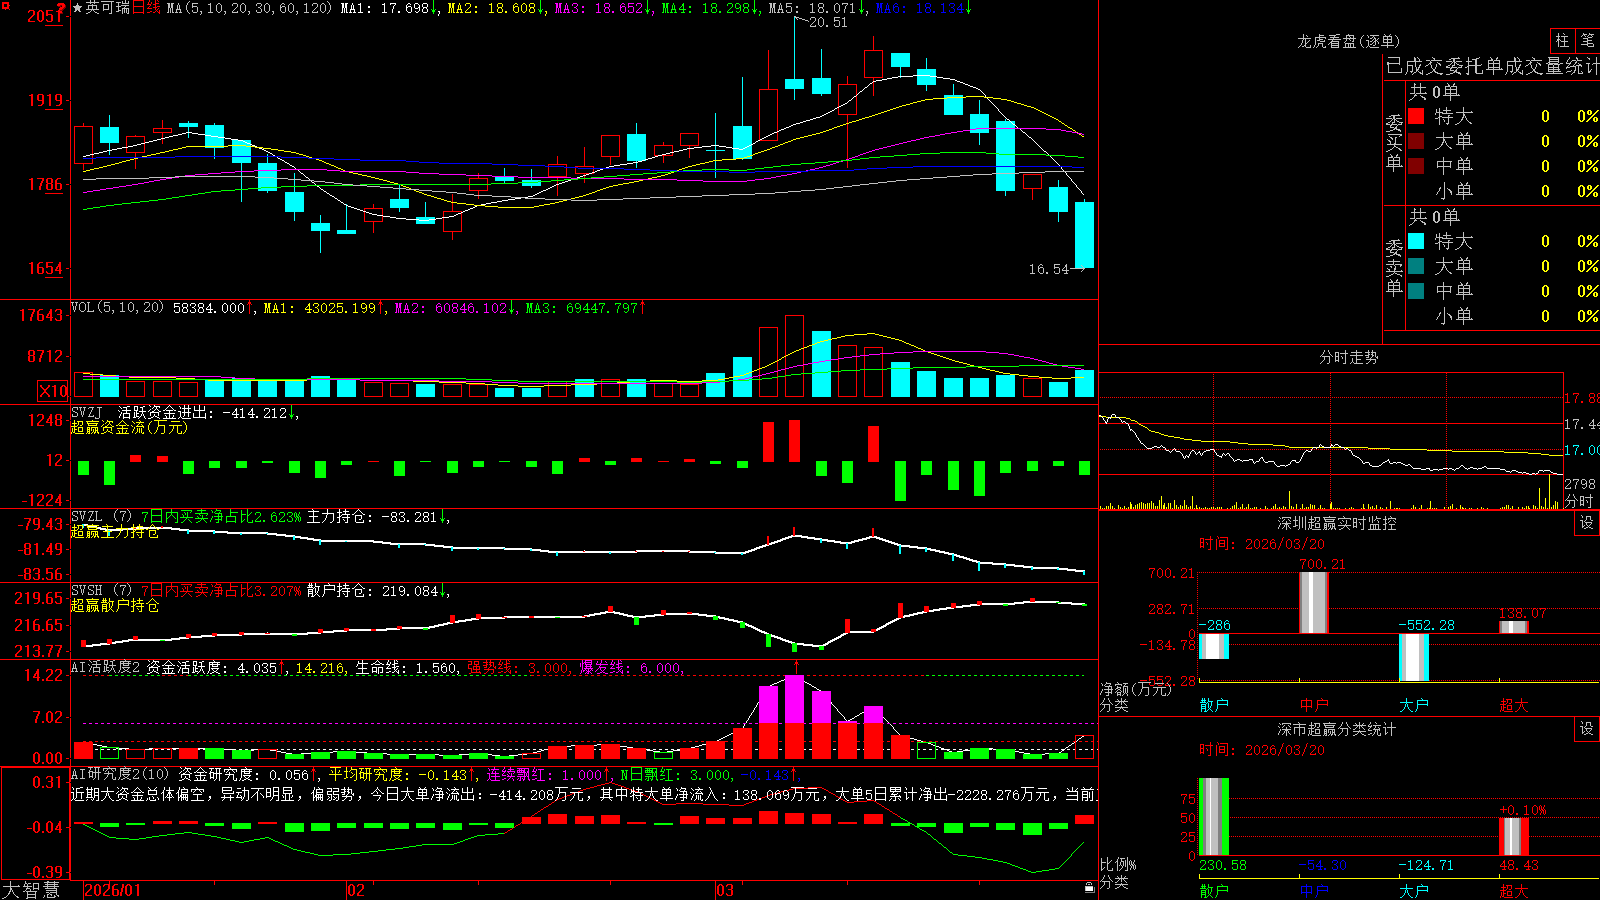Click the 已成交委托单成交量统计 header
Viewport: 1600px width, 900px height.
1492,66
